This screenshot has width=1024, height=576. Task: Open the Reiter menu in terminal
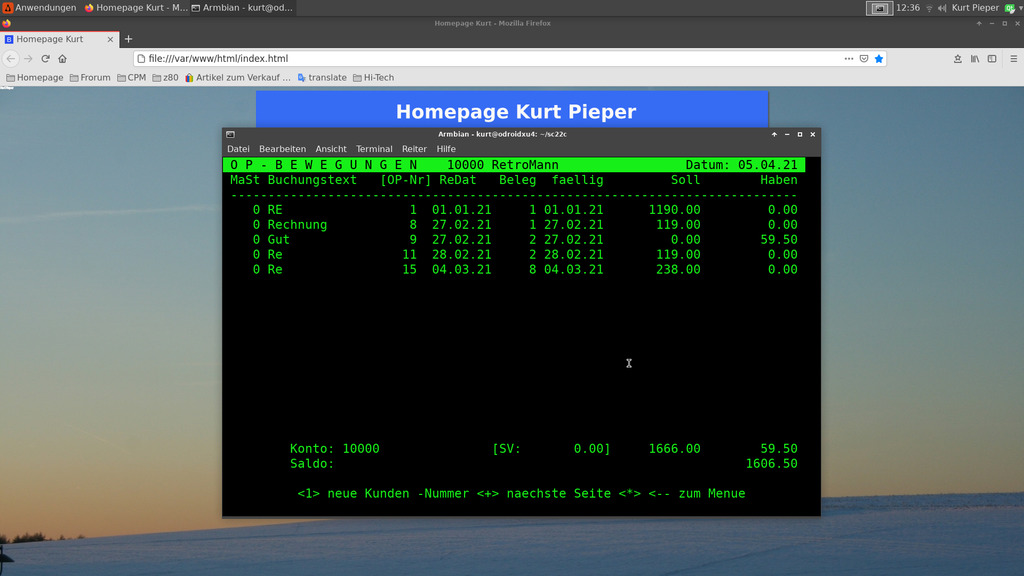[414, 149]
